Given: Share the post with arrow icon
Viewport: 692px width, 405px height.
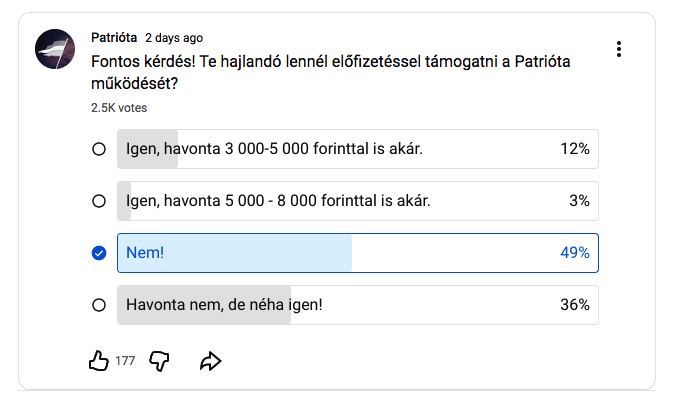Looking at the screenshot, I should [210, 361].
